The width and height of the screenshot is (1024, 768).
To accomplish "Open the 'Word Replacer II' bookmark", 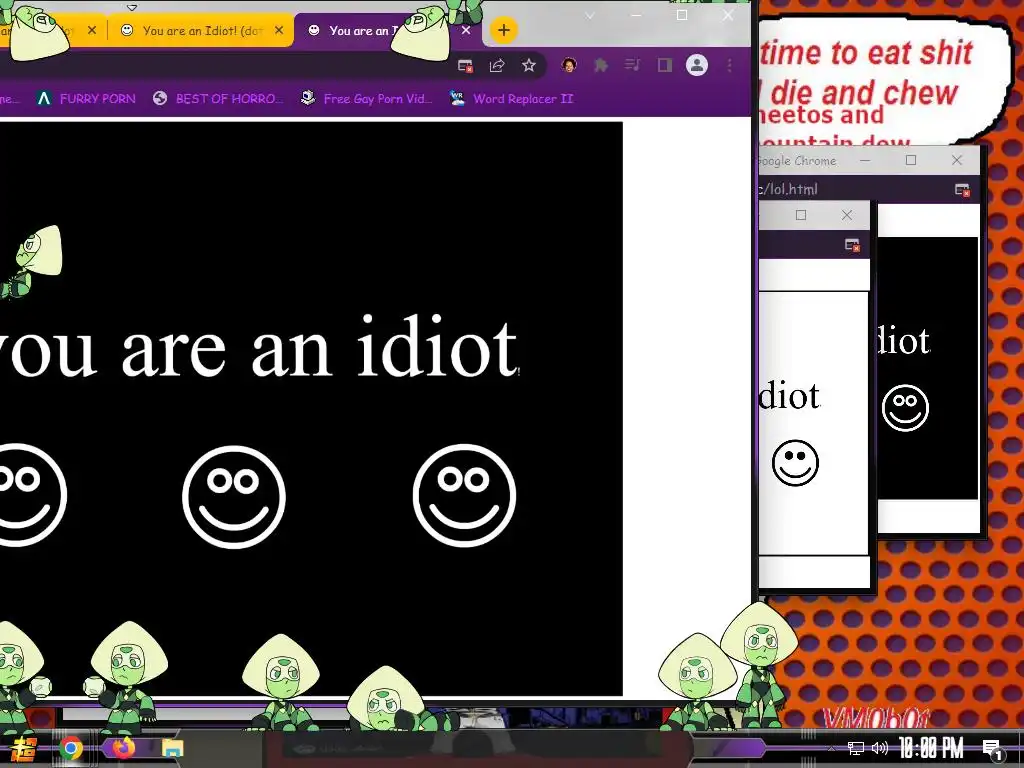I will (512, 99).
